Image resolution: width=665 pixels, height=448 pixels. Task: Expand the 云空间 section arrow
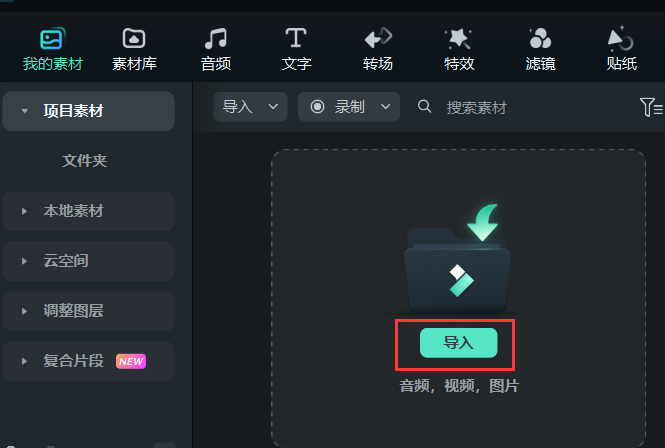pos(25,261)
